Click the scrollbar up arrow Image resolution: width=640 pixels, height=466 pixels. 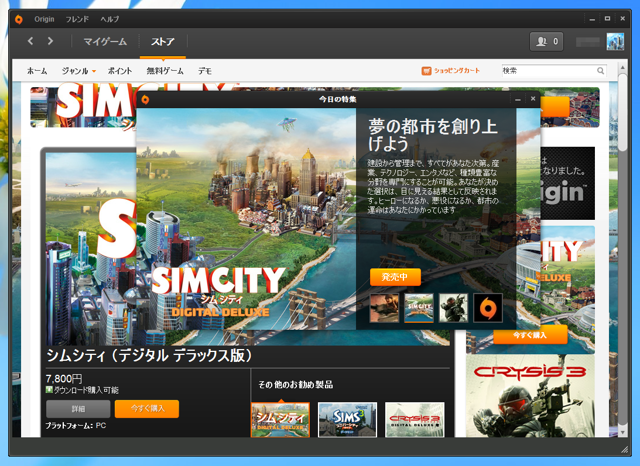click(x=622, y=67)
